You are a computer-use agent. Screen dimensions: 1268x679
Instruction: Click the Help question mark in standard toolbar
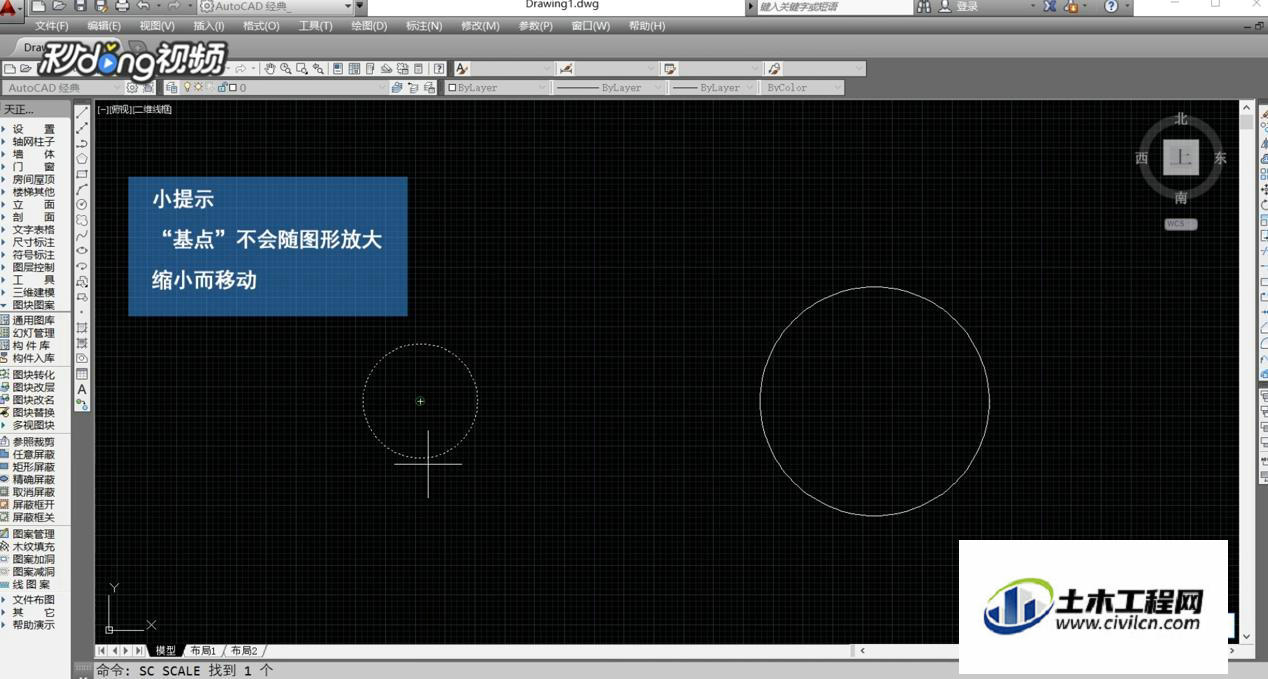tap(439, 69)
